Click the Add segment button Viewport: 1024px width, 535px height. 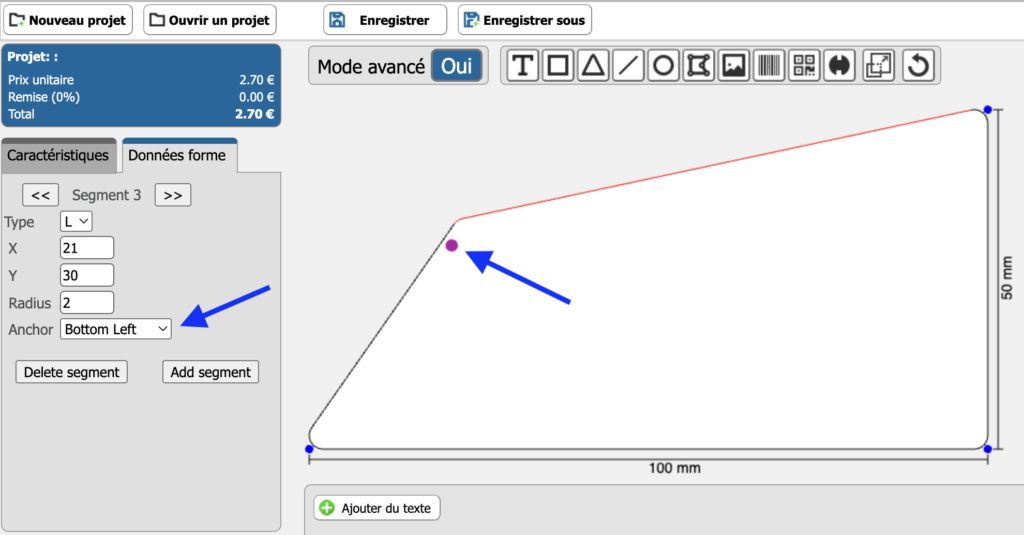[210, 372]
